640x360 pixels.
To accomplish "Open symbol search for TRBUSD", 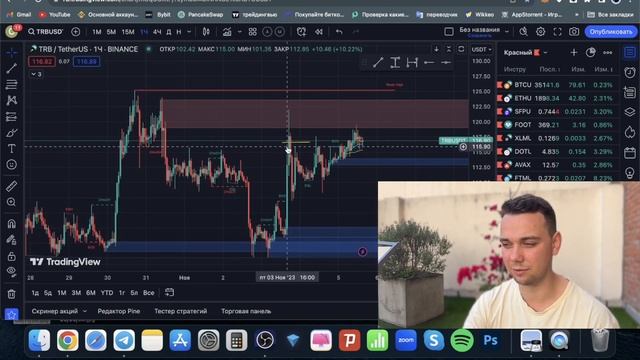I will click(45, 32).
